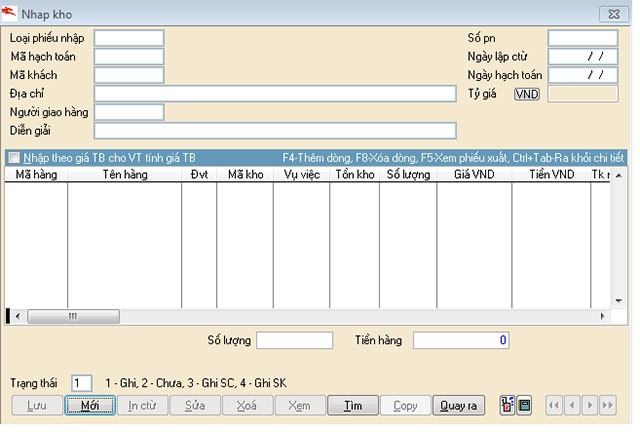The height and width of the screenshot is (432, 640).
Task: Close the Nhap kho window
Action: coord(611,14)
